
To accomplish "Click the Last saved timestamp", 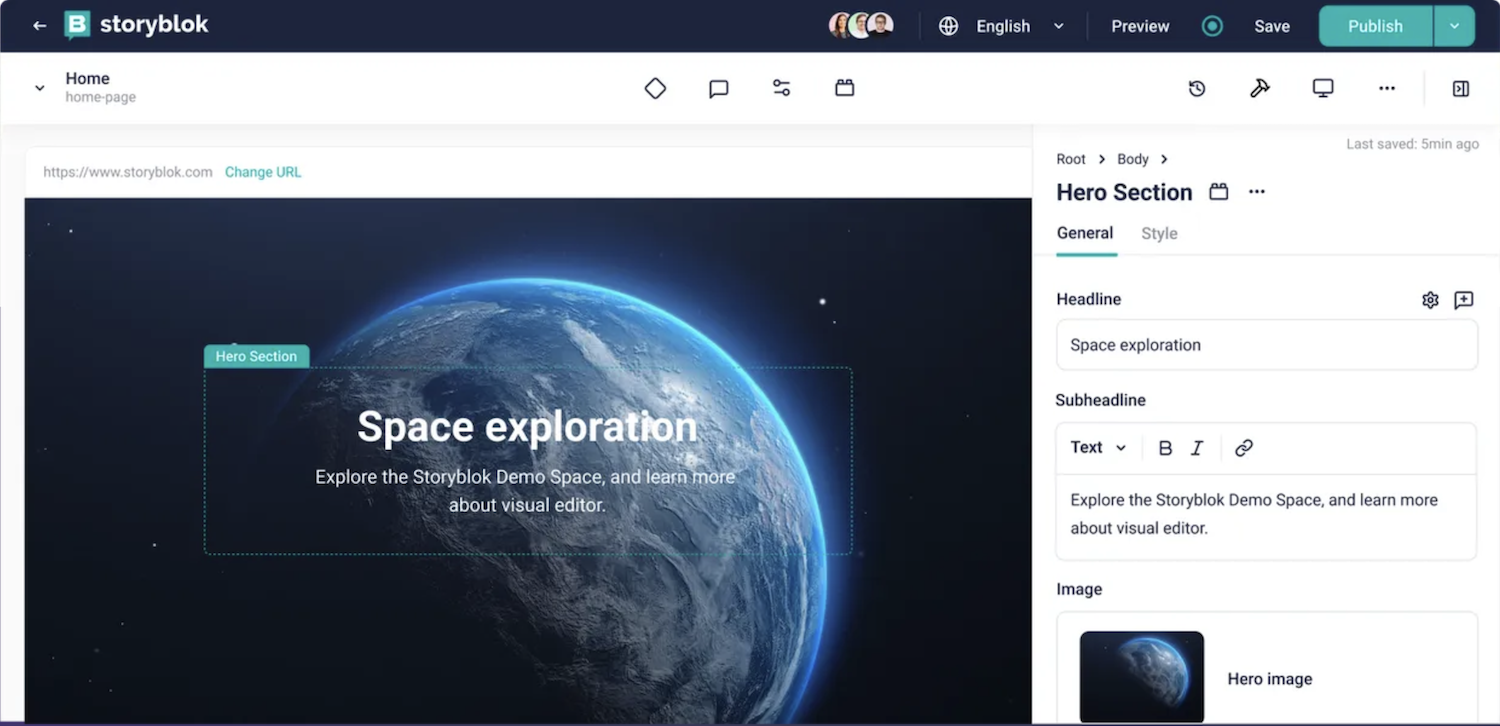I will pyautogui.click(x=1412, y=144).
